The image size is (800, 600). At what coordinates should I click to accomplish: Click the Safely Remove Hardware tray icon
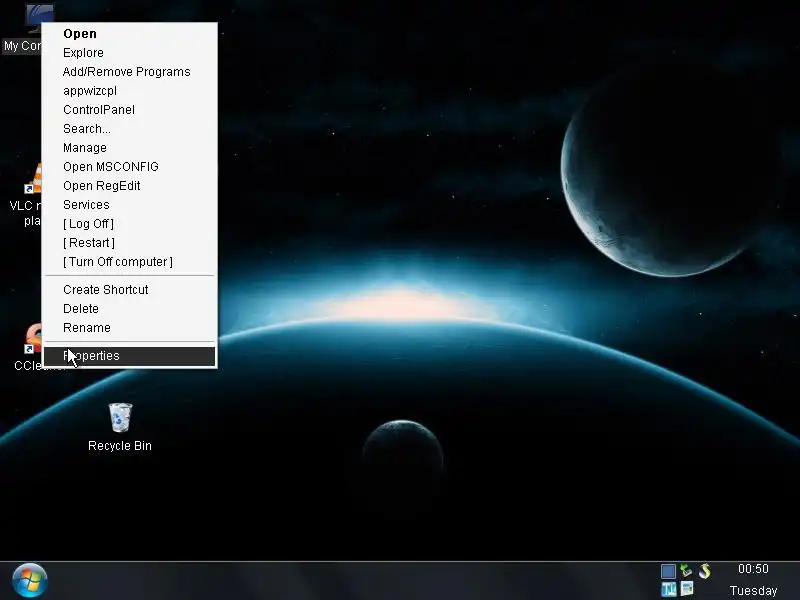[x=686, y=570]
